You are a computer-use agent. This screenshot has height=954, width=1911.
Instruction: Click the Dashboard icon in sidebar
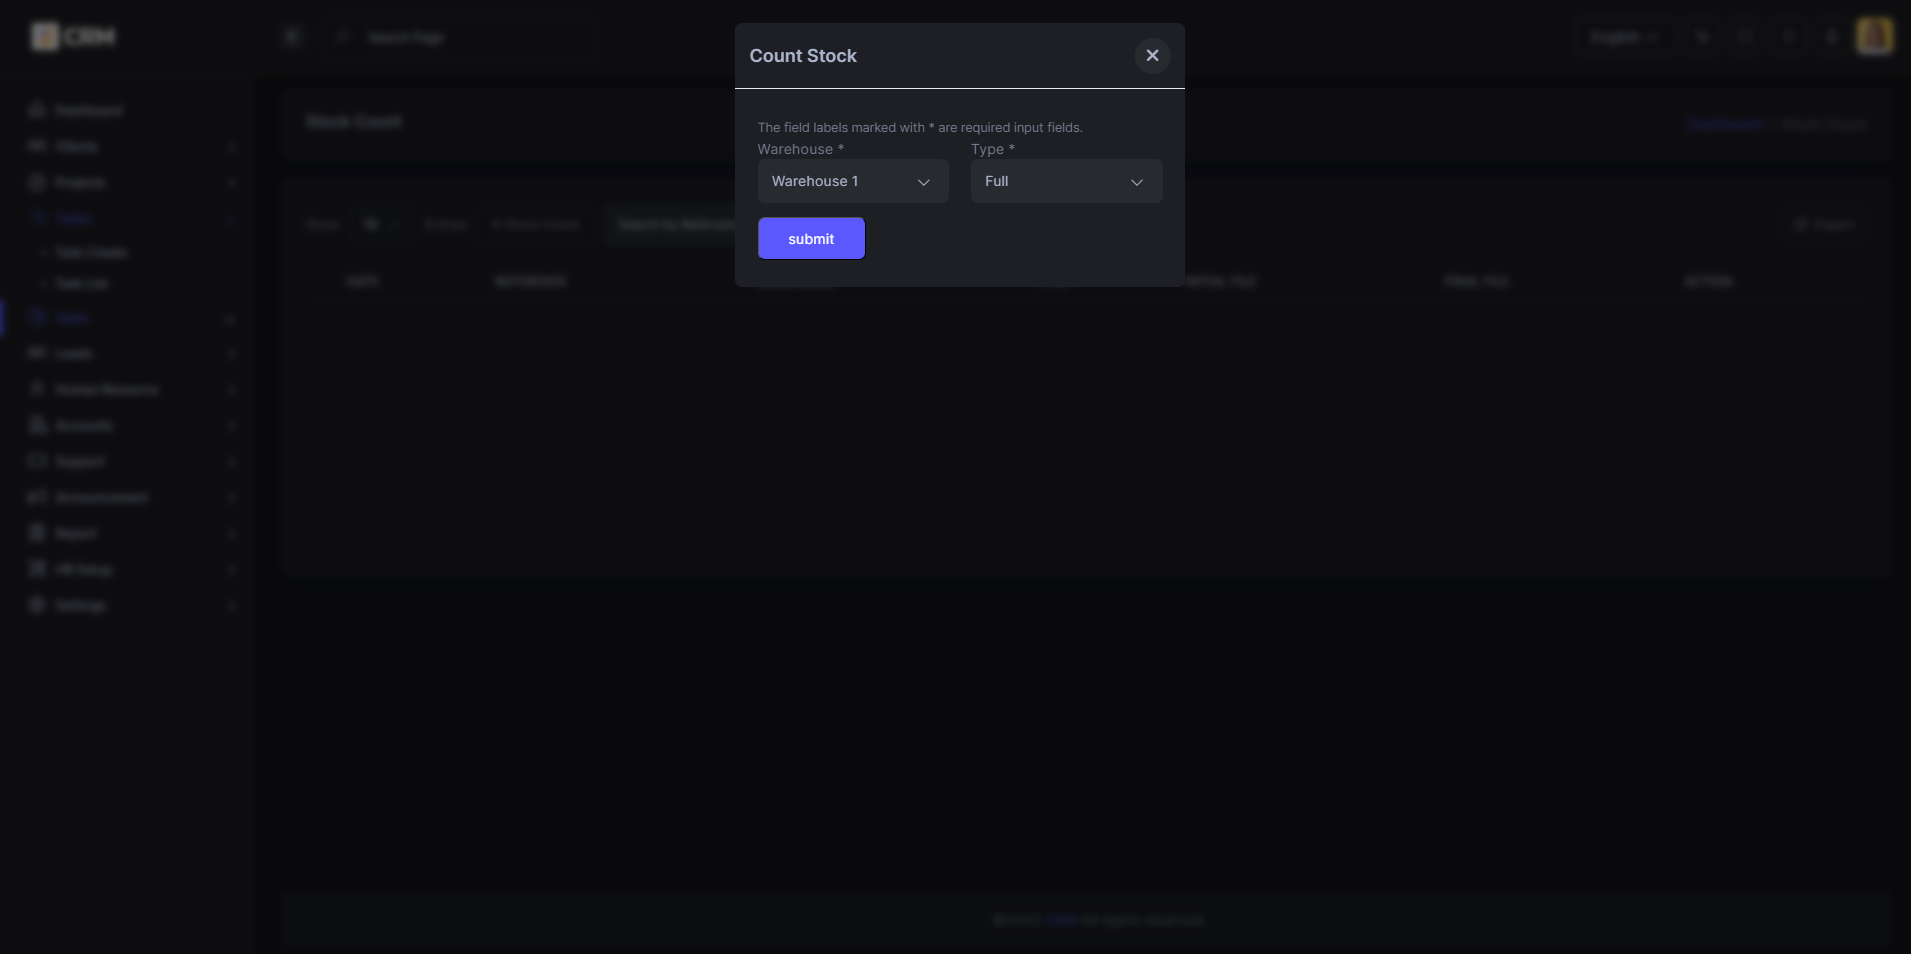click(38, 110)
